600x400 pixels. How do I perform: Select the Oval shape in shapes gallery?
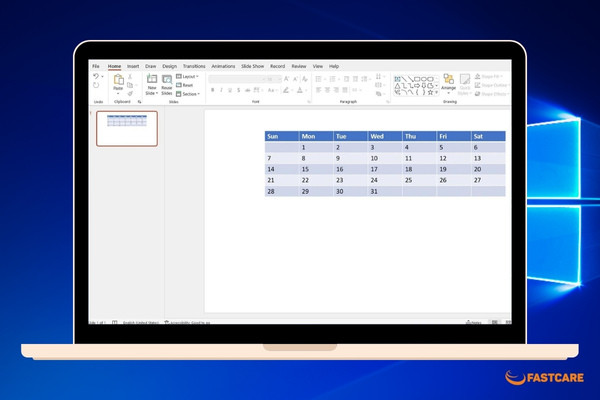pos(423,79)
